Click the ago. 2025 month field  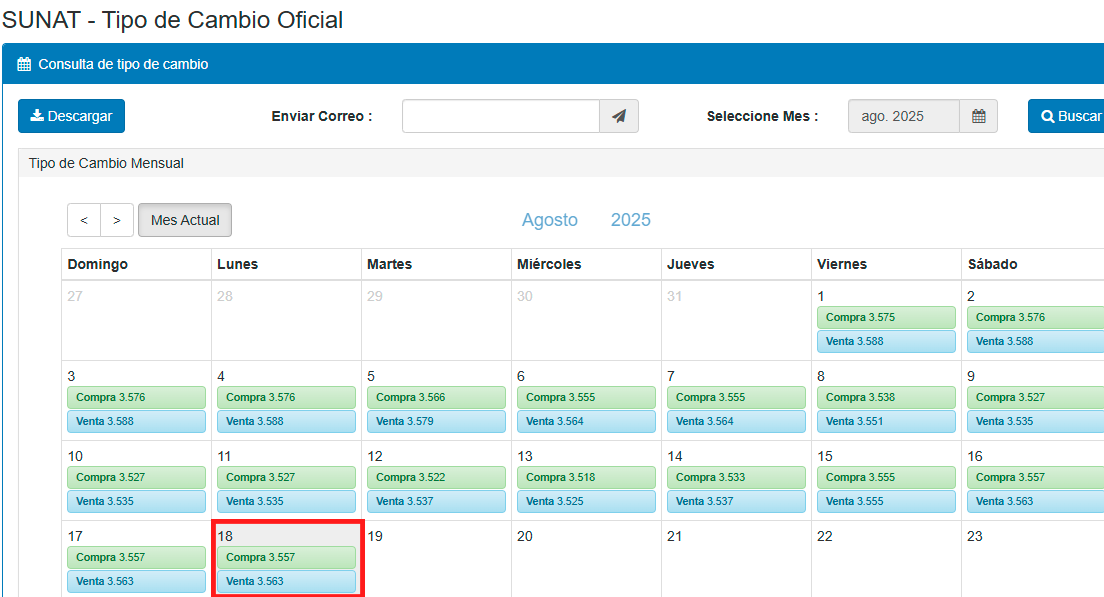904,116
